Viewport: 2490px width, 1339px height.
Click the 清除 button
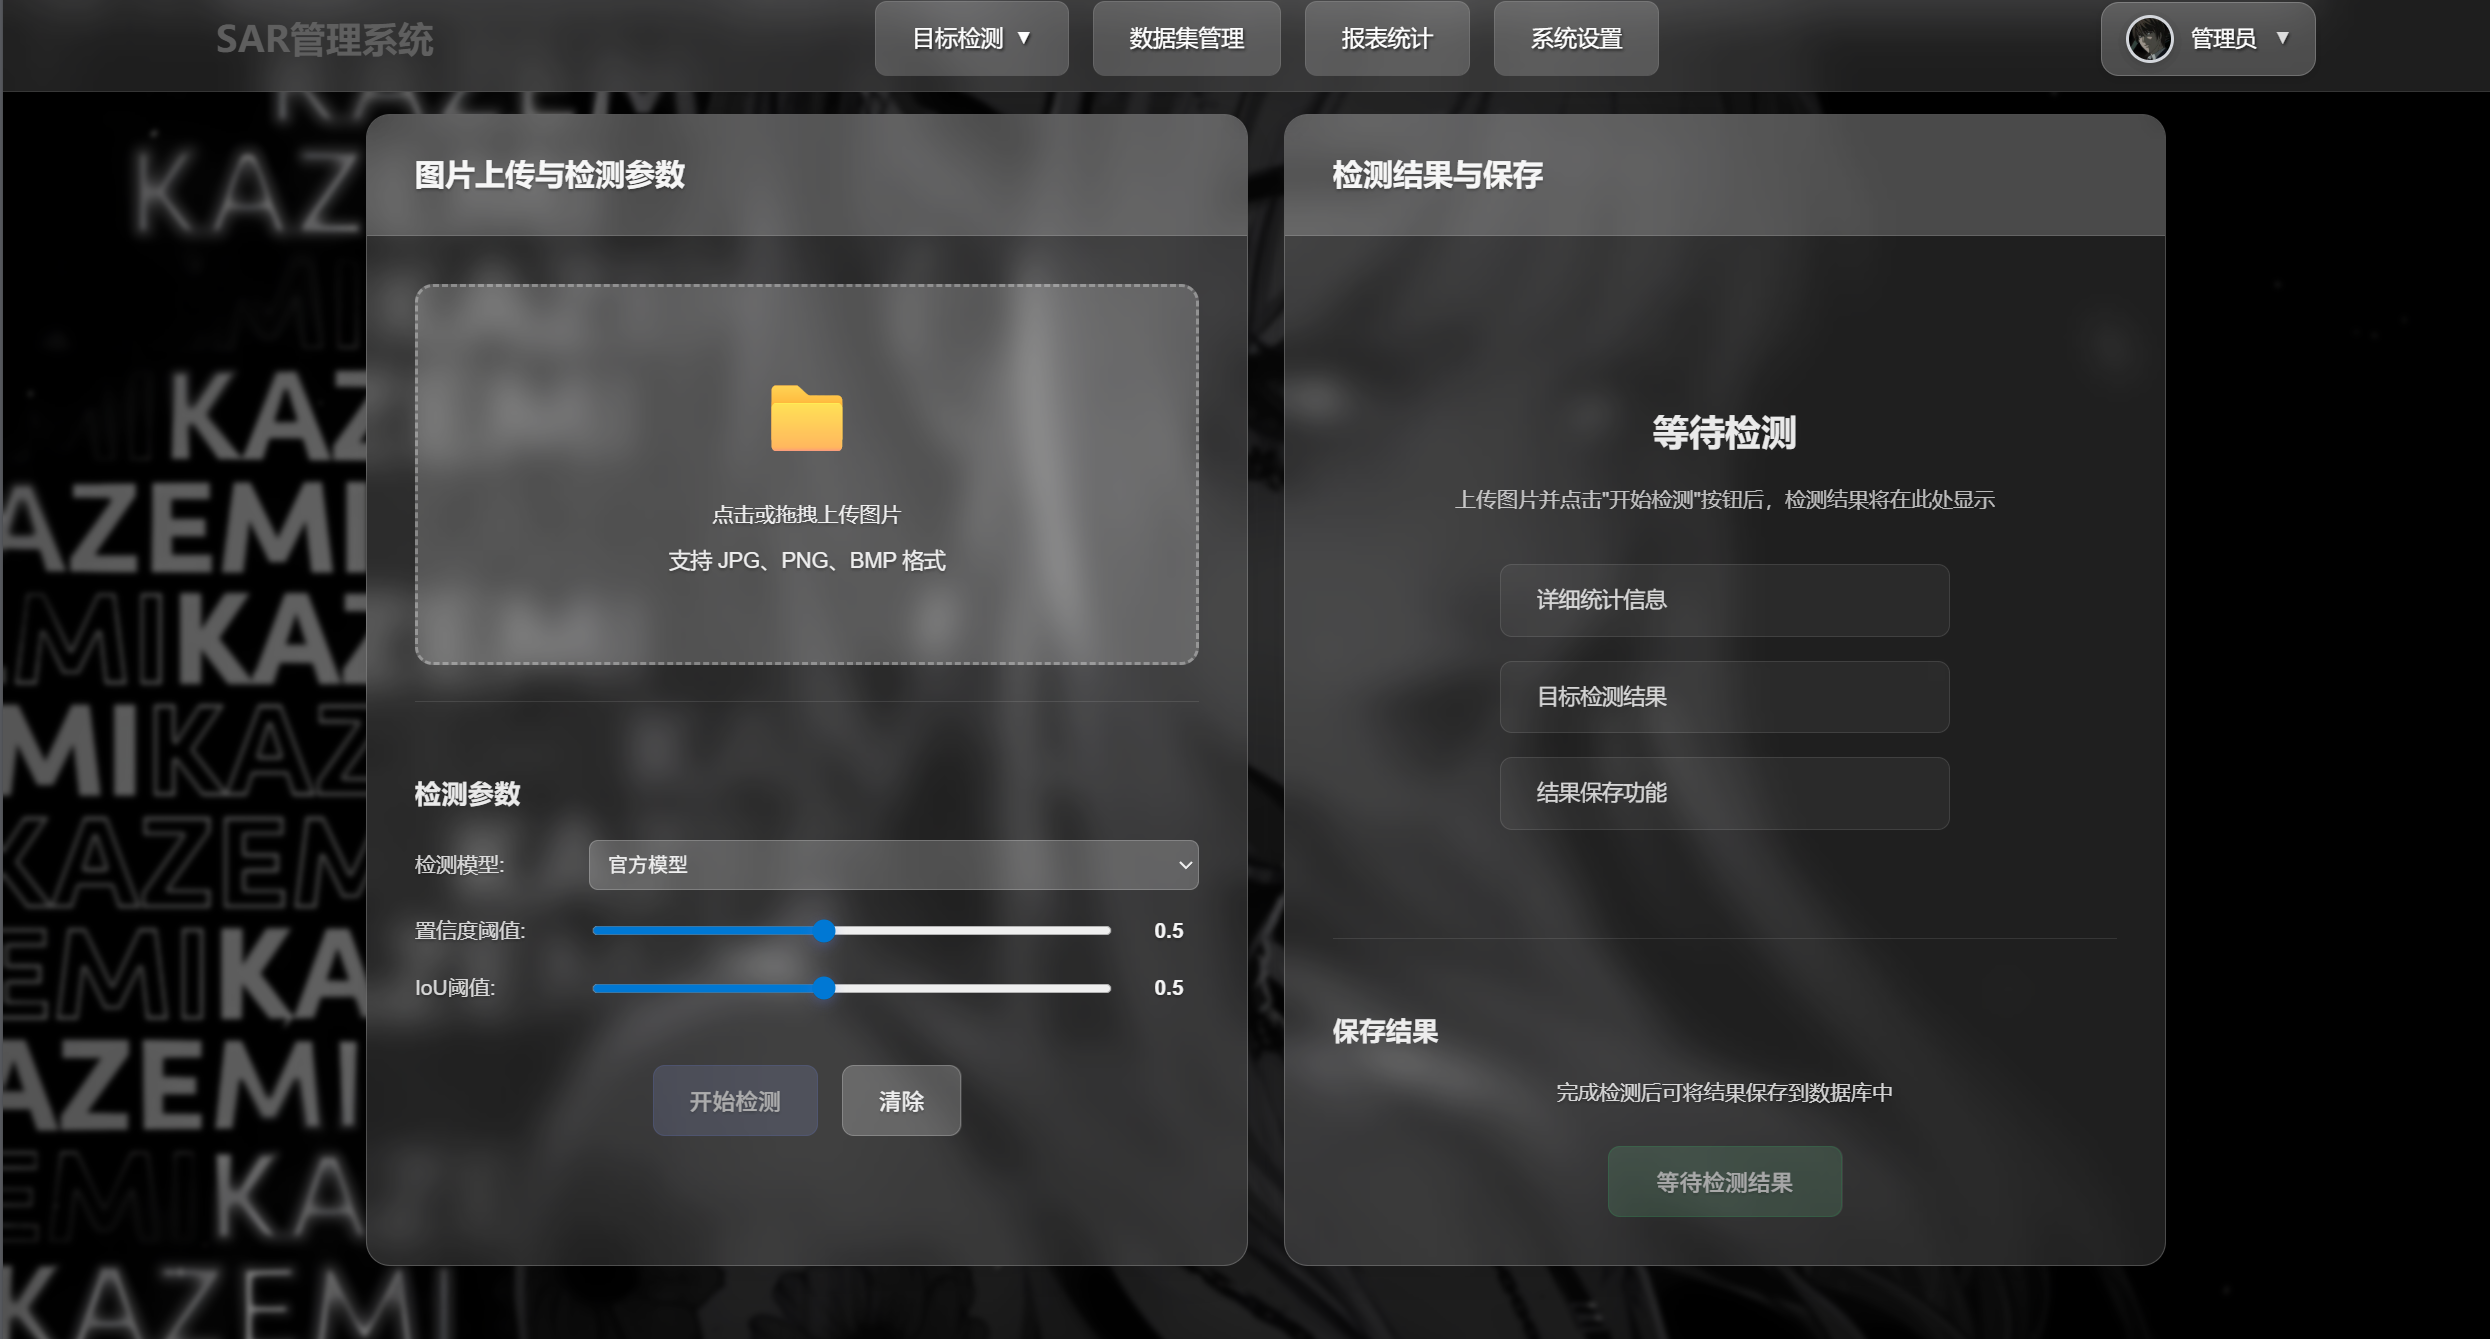click(x=900, y=1101)
